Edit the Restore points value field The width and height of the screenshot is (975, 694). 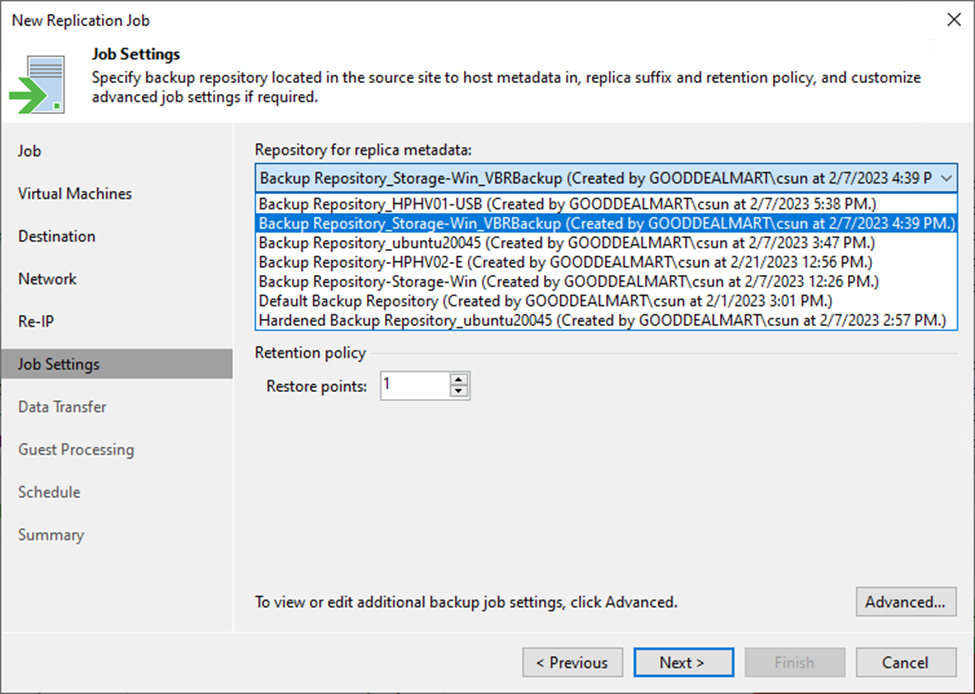[410, 385]
